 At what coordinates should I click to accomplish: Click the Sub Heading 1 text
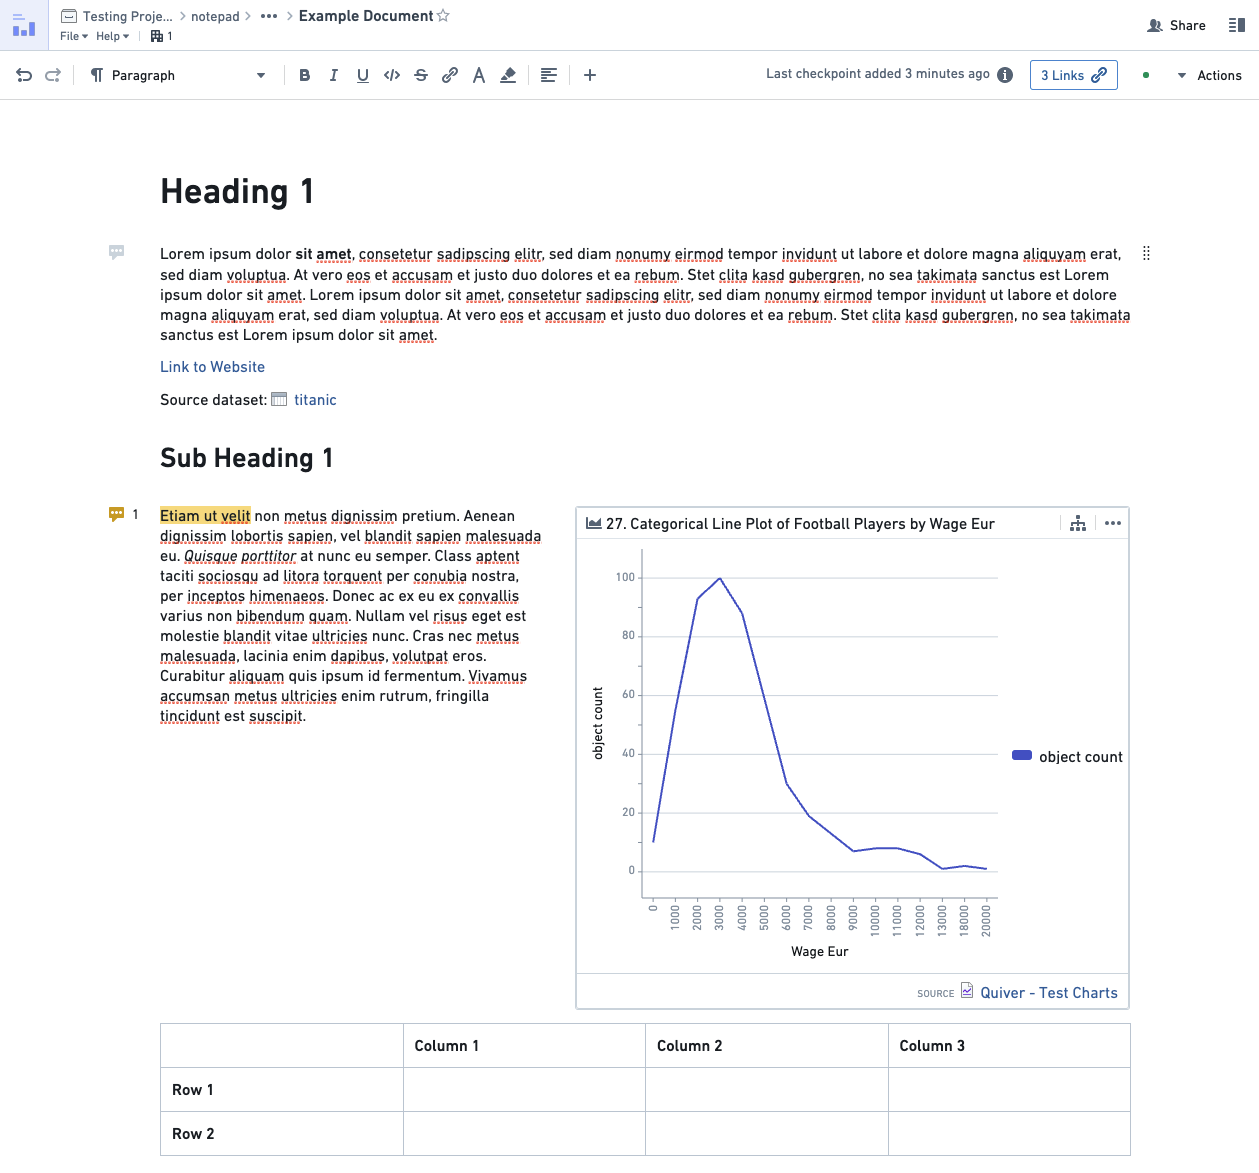[x=247, y=458]
